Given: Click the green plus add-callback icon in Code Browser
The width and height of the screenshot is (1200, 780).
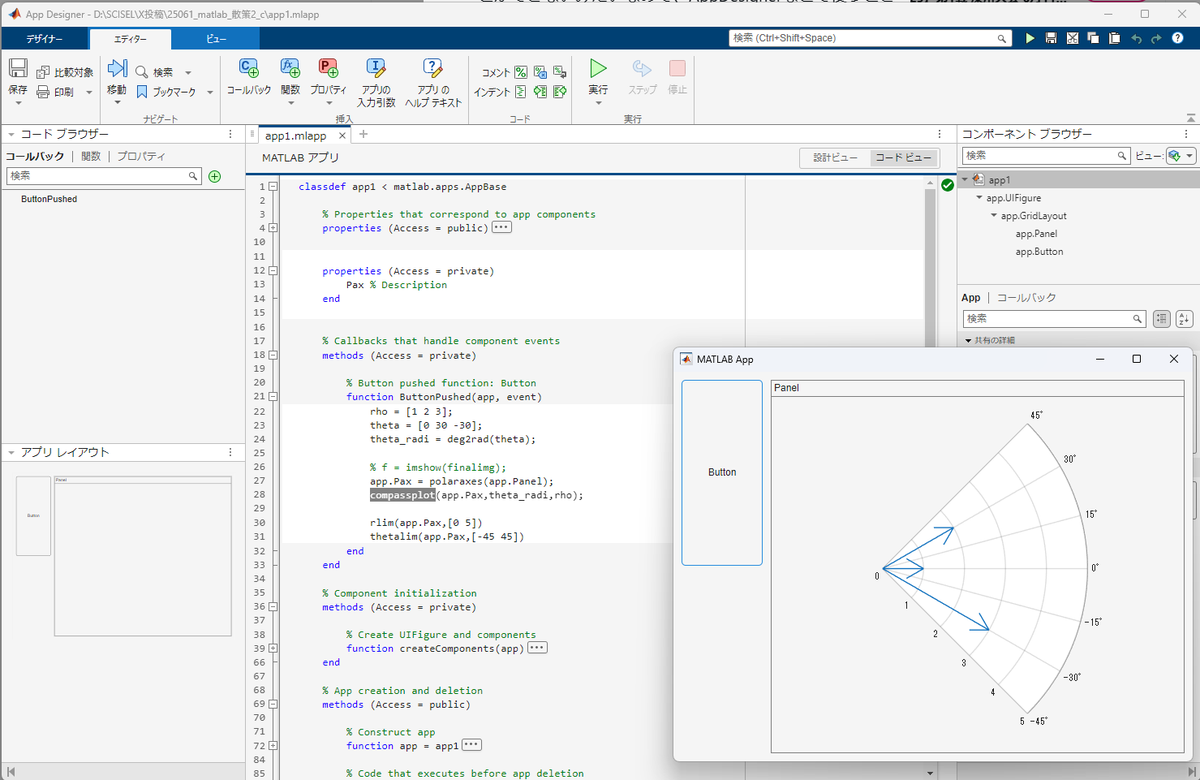Looking at the screenshot, I should [x=214, y=176].
